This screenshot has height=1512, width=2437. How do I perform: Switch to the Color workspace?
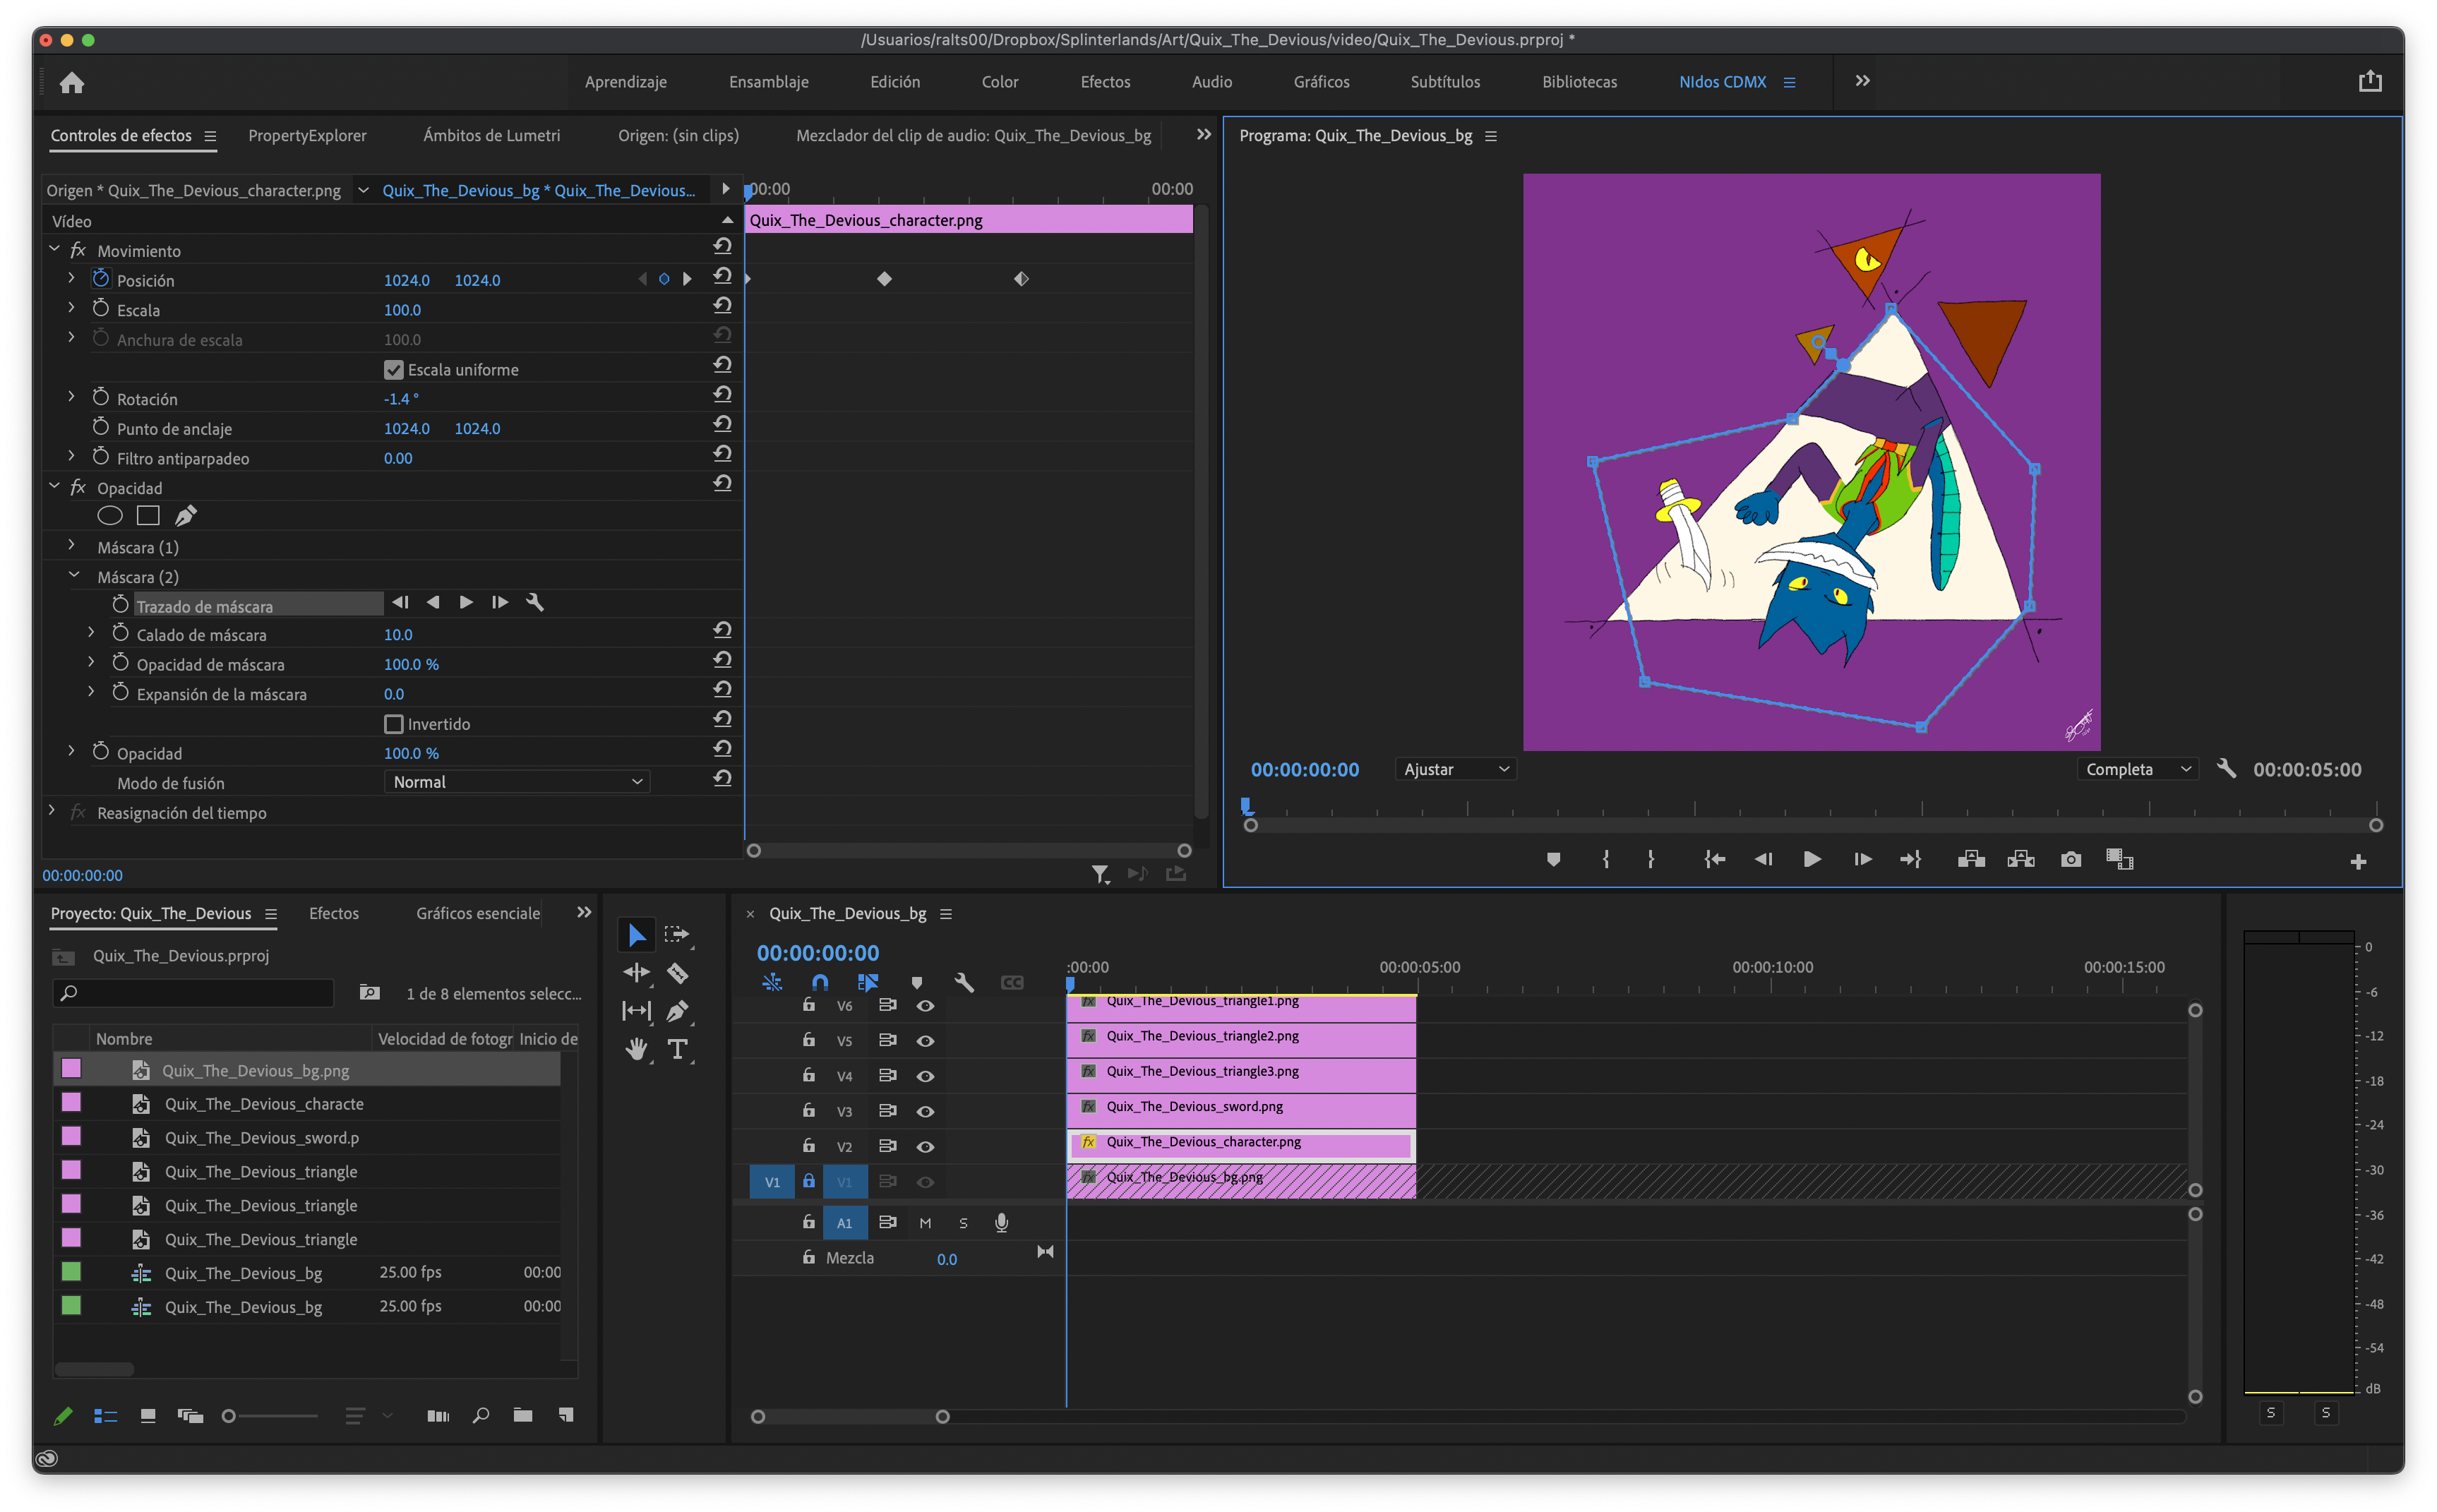1000,82
